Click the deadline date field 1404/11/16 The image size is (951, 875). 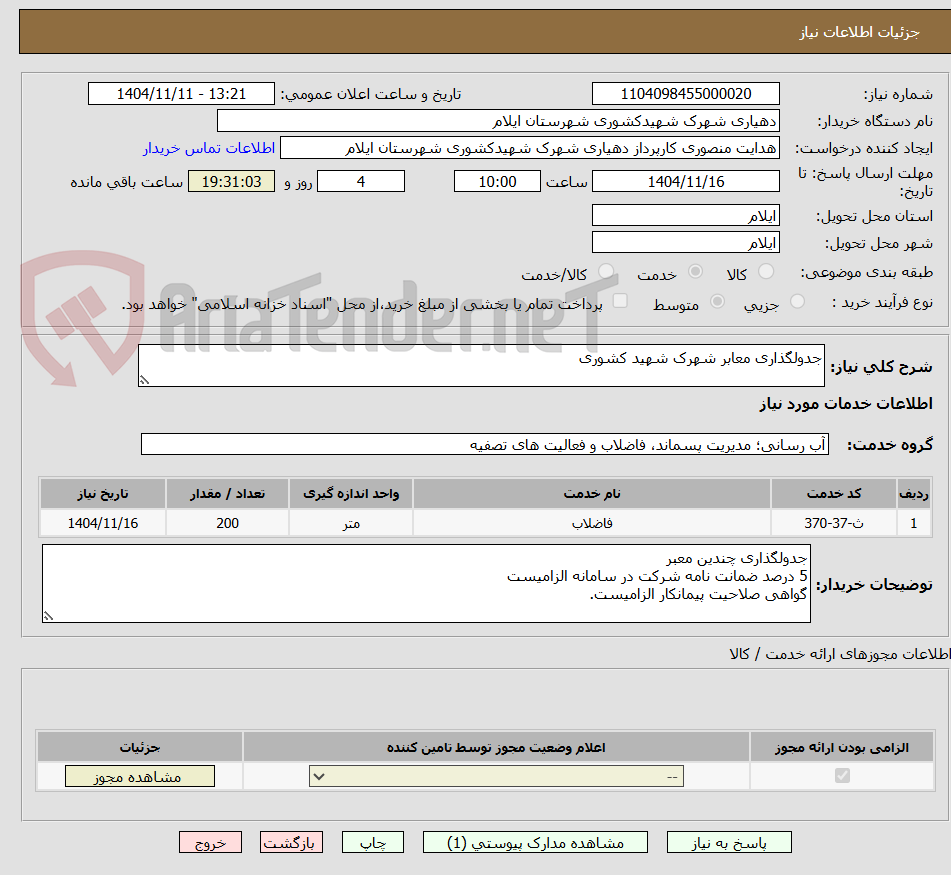tap(685, 181)
